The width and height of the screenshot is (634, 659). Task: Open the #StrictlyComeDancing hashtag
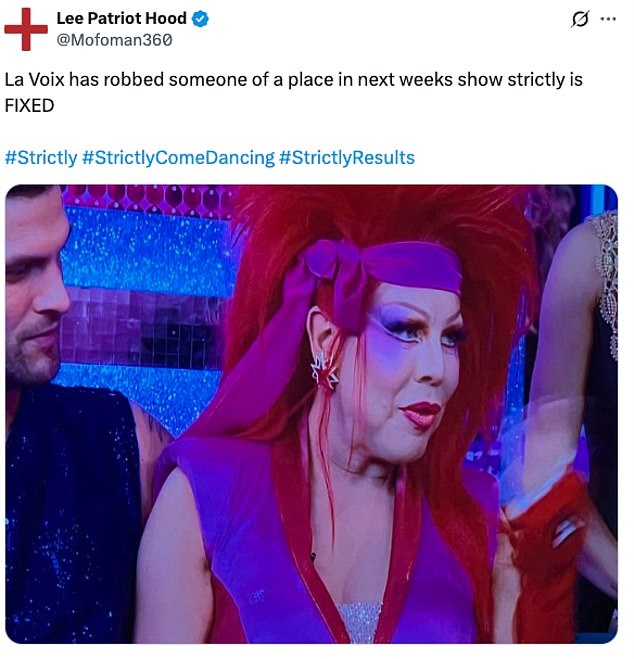(x=178, y=158)
